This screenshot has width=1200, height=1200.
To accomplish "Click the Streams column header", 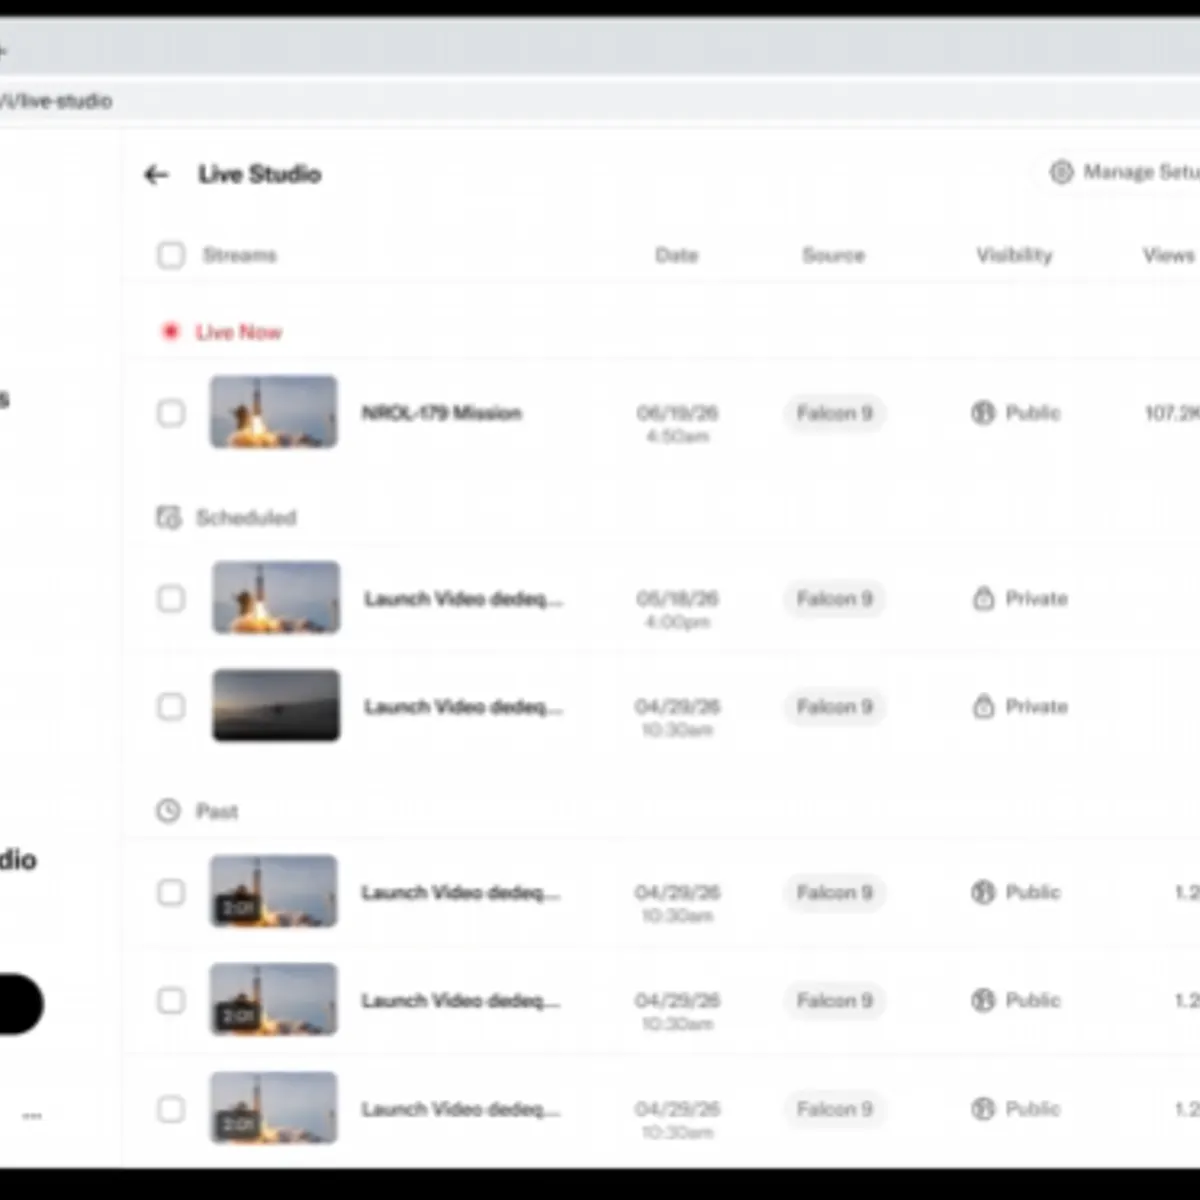I will 239,255.
